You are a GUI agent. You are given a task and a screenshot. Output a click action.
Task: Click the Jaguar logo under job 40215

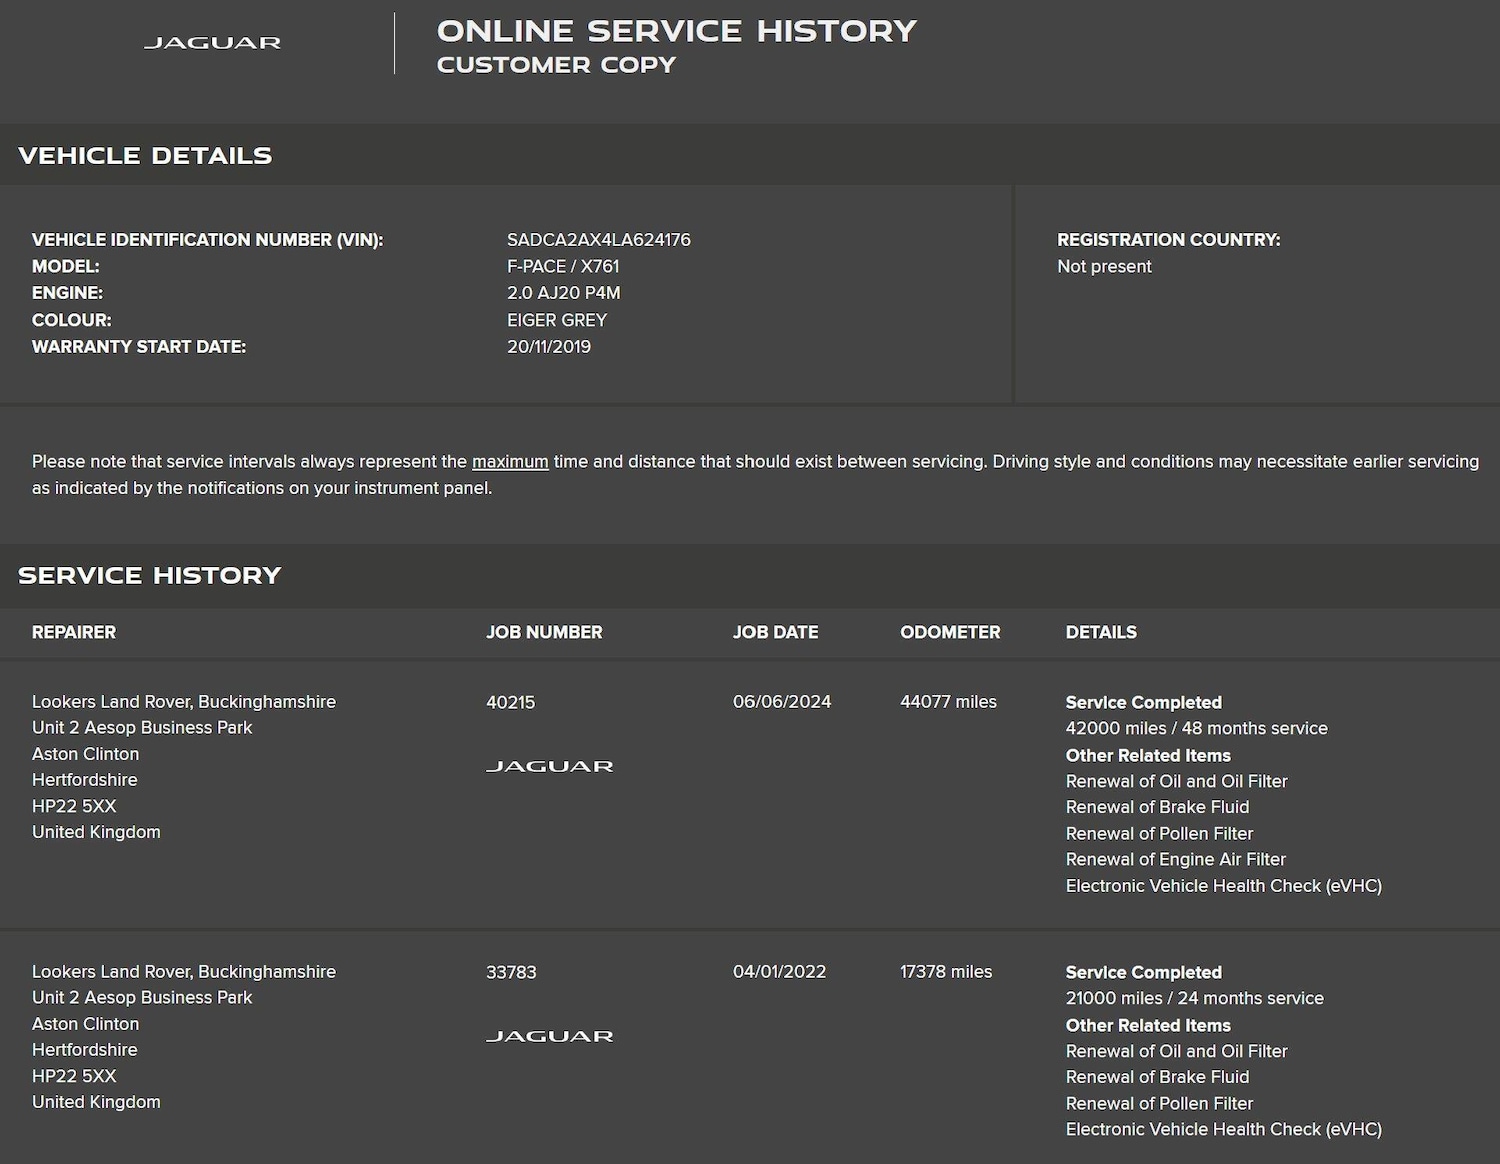(549, 767)
